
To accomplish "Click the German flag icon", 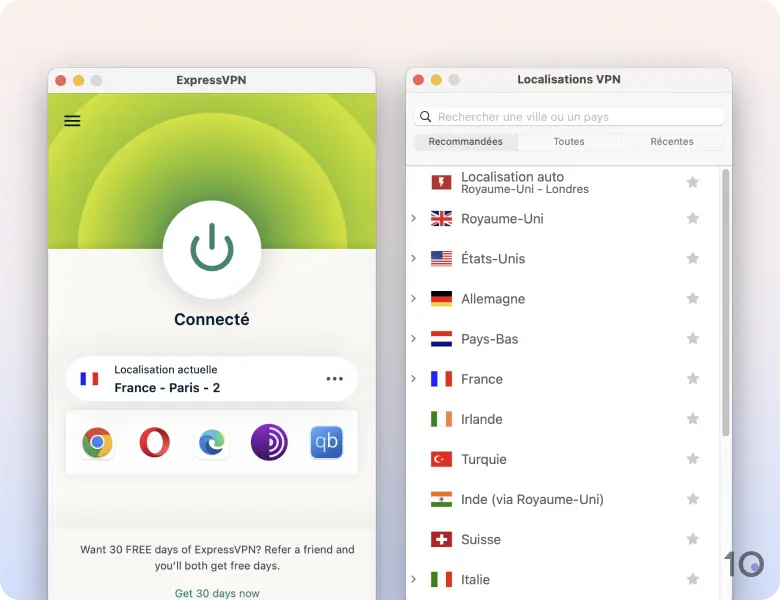I will [441, 299].
